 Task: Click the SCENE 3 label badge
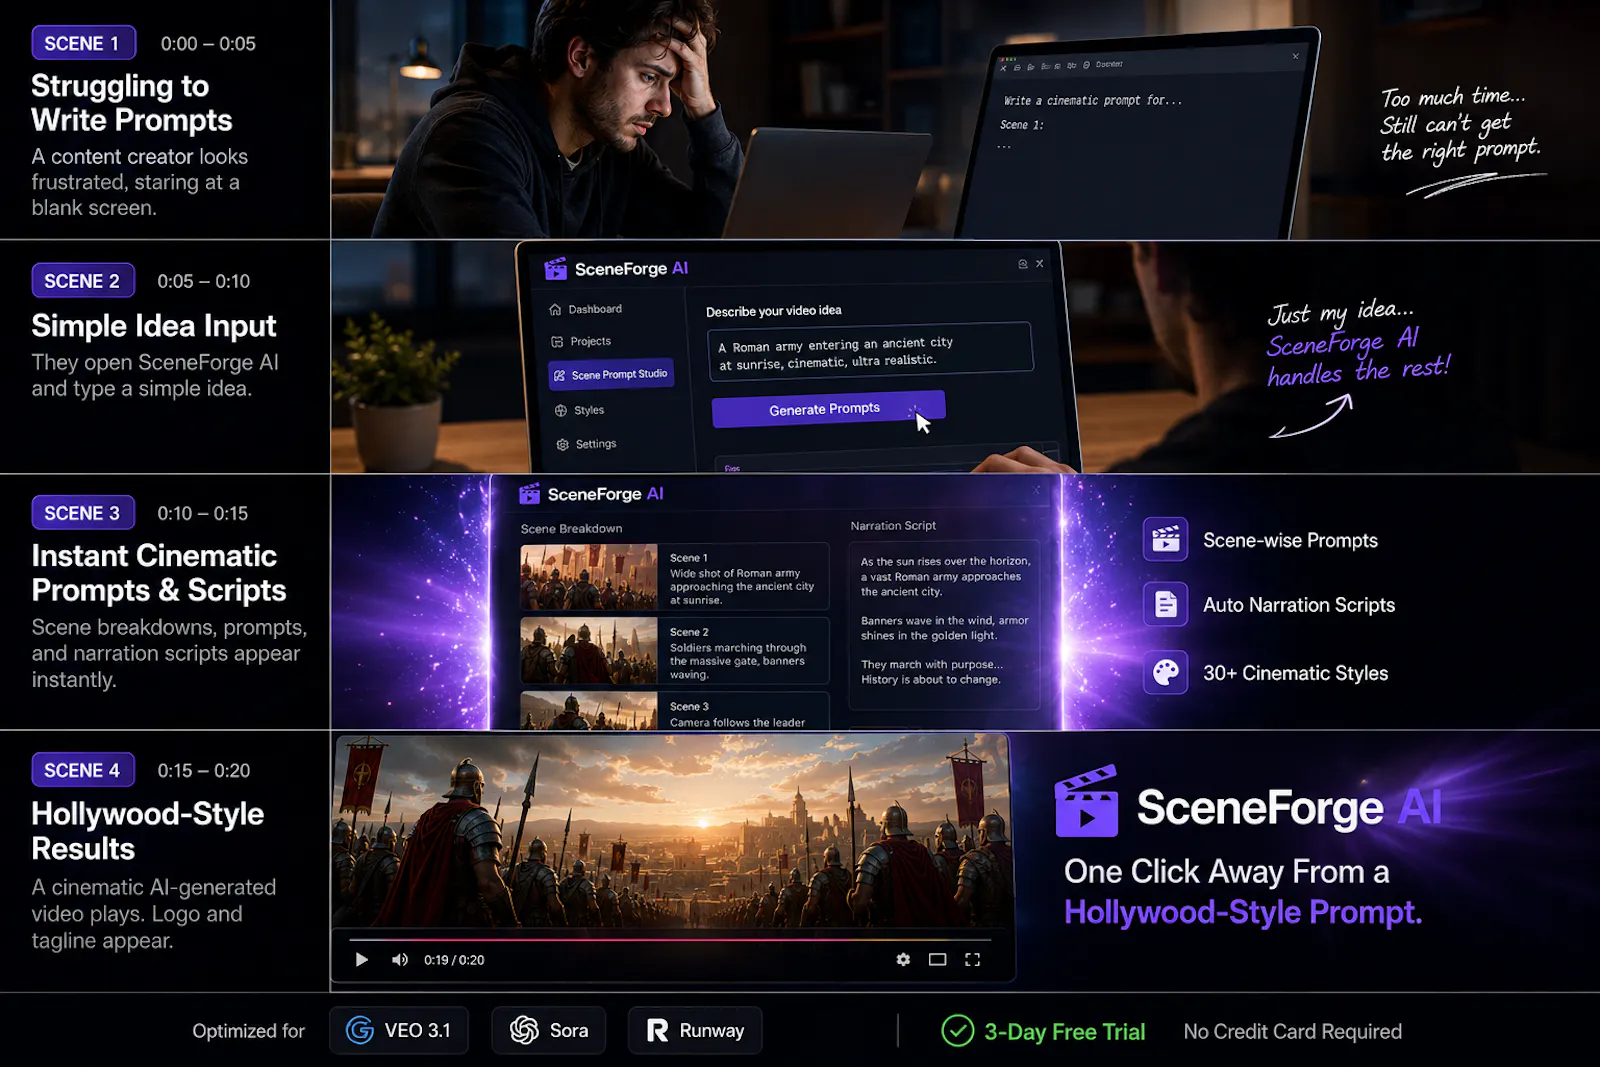(x=83, y=513)
